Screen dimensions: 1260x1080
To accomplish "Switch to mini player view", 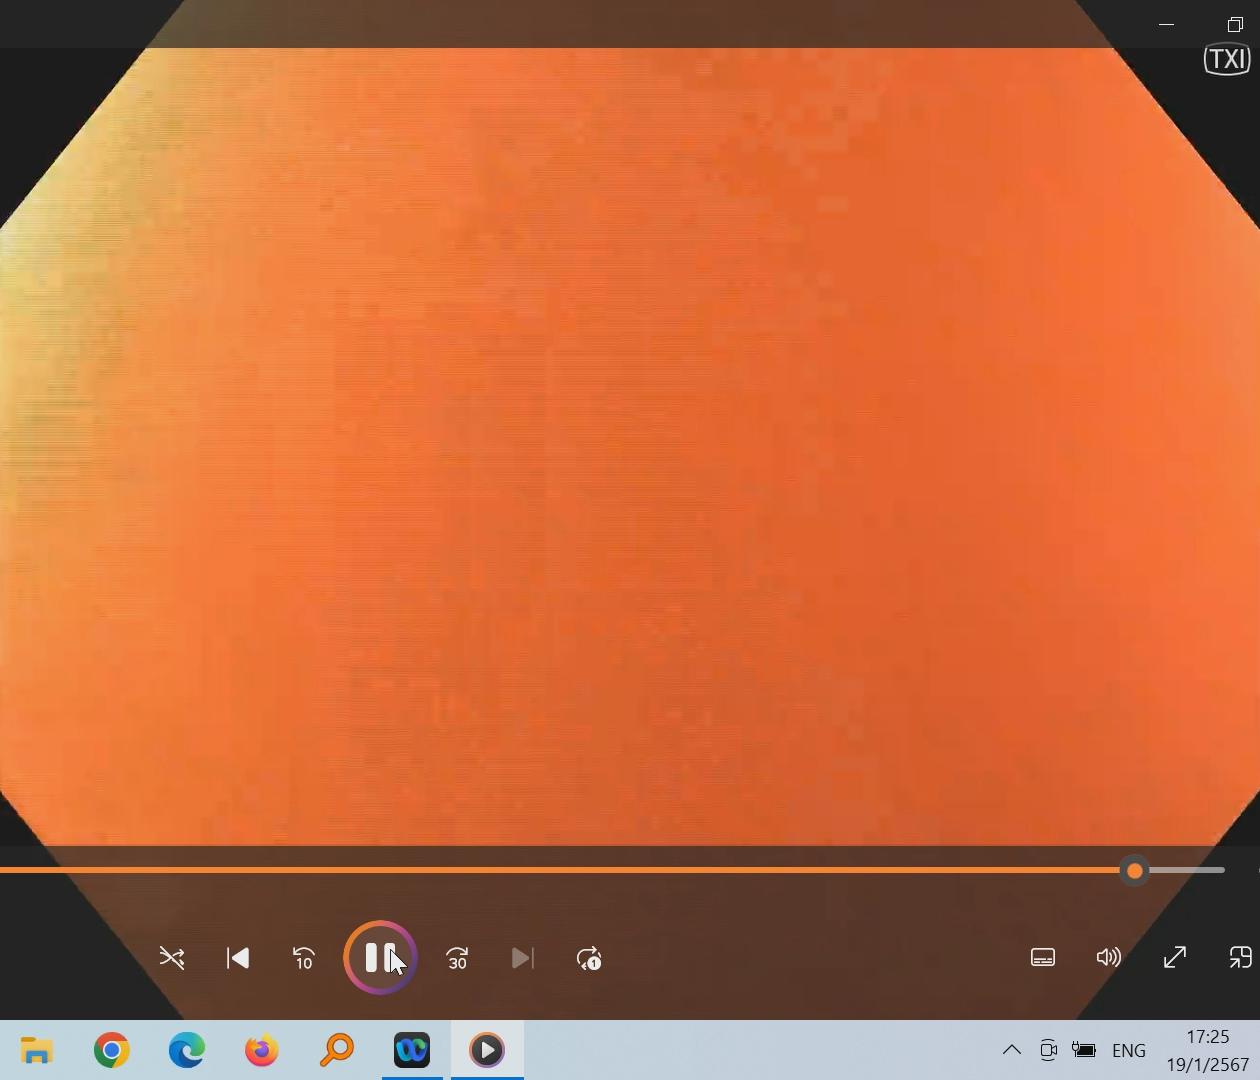I will pyautogui.click(x=1240, y=958).
